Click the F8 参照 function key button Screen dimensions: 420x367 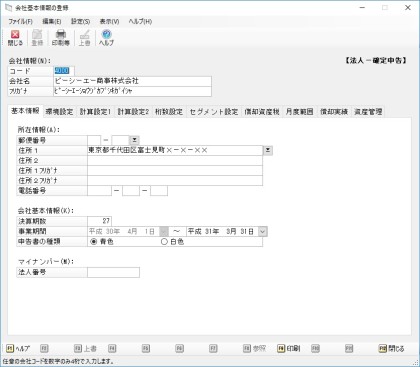255,349
